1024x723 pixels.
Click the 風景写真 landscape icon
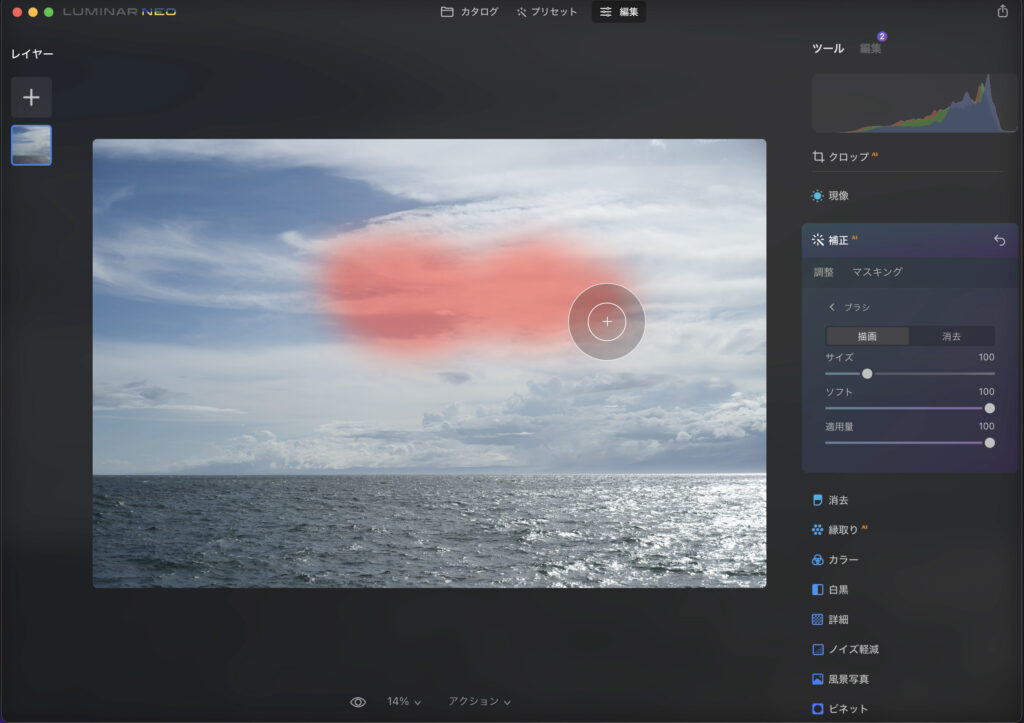point(817,679)
